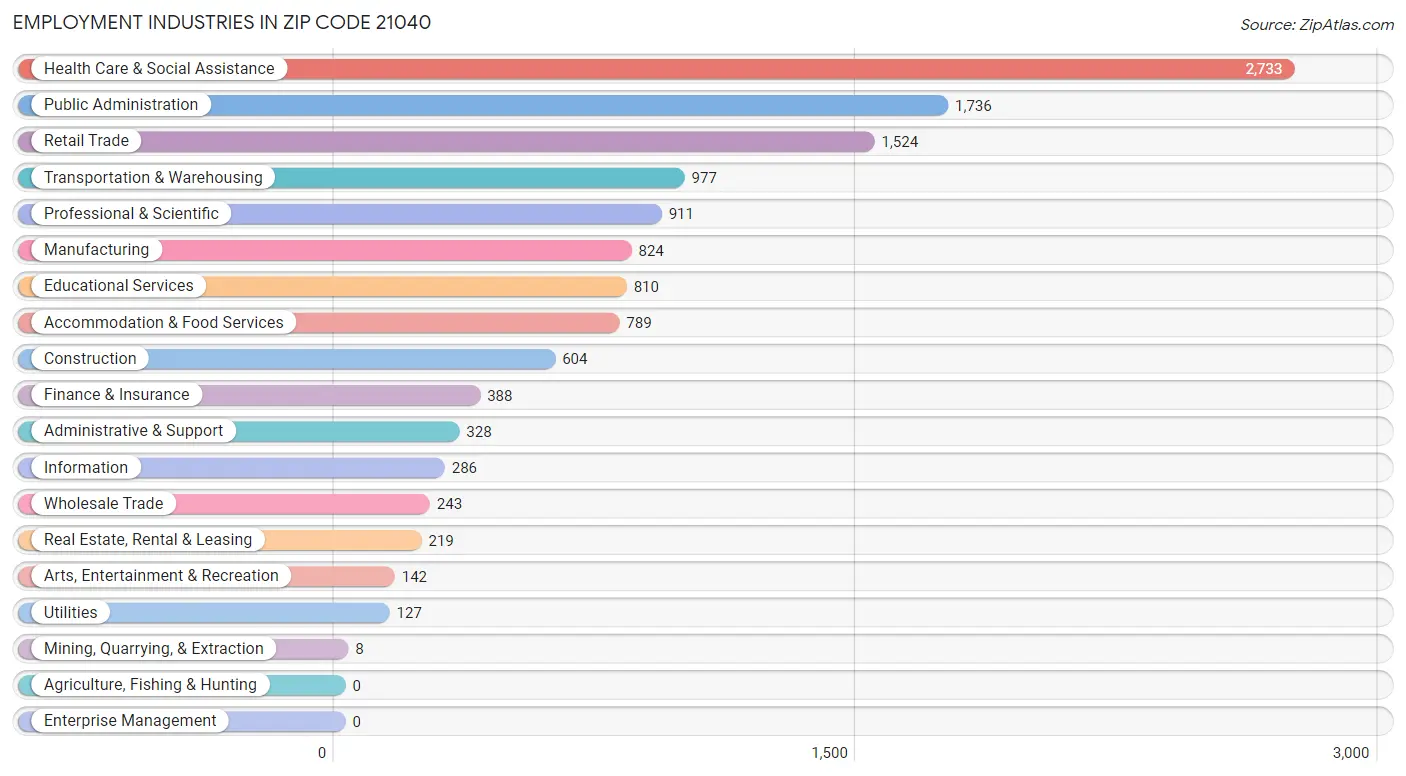Click the Construction label
This screenshot has width=1406, height=776.
pos(90,359)
